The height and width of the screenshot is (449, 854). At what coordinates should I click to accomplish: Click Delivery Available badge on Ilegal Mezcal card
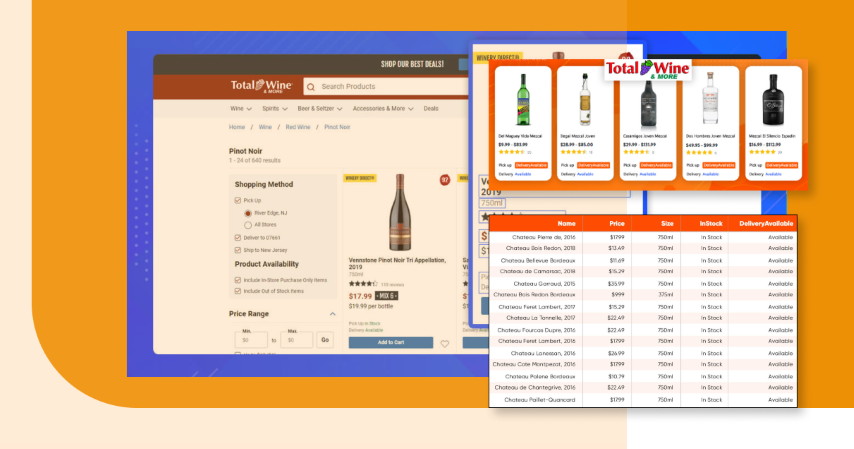pyautogui.click(x=594, y=165)
